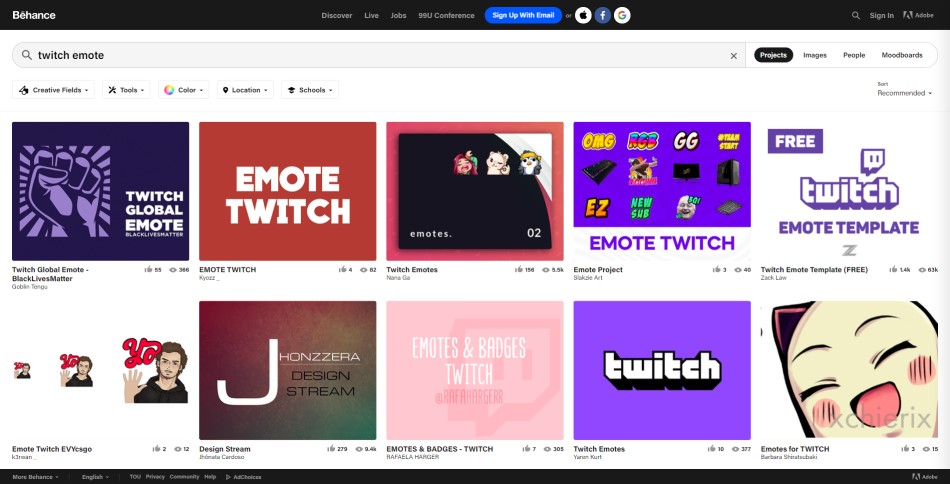Click the Adobe logo in header
The height and width of the screenshot is (484, 950).
(918, 15)
